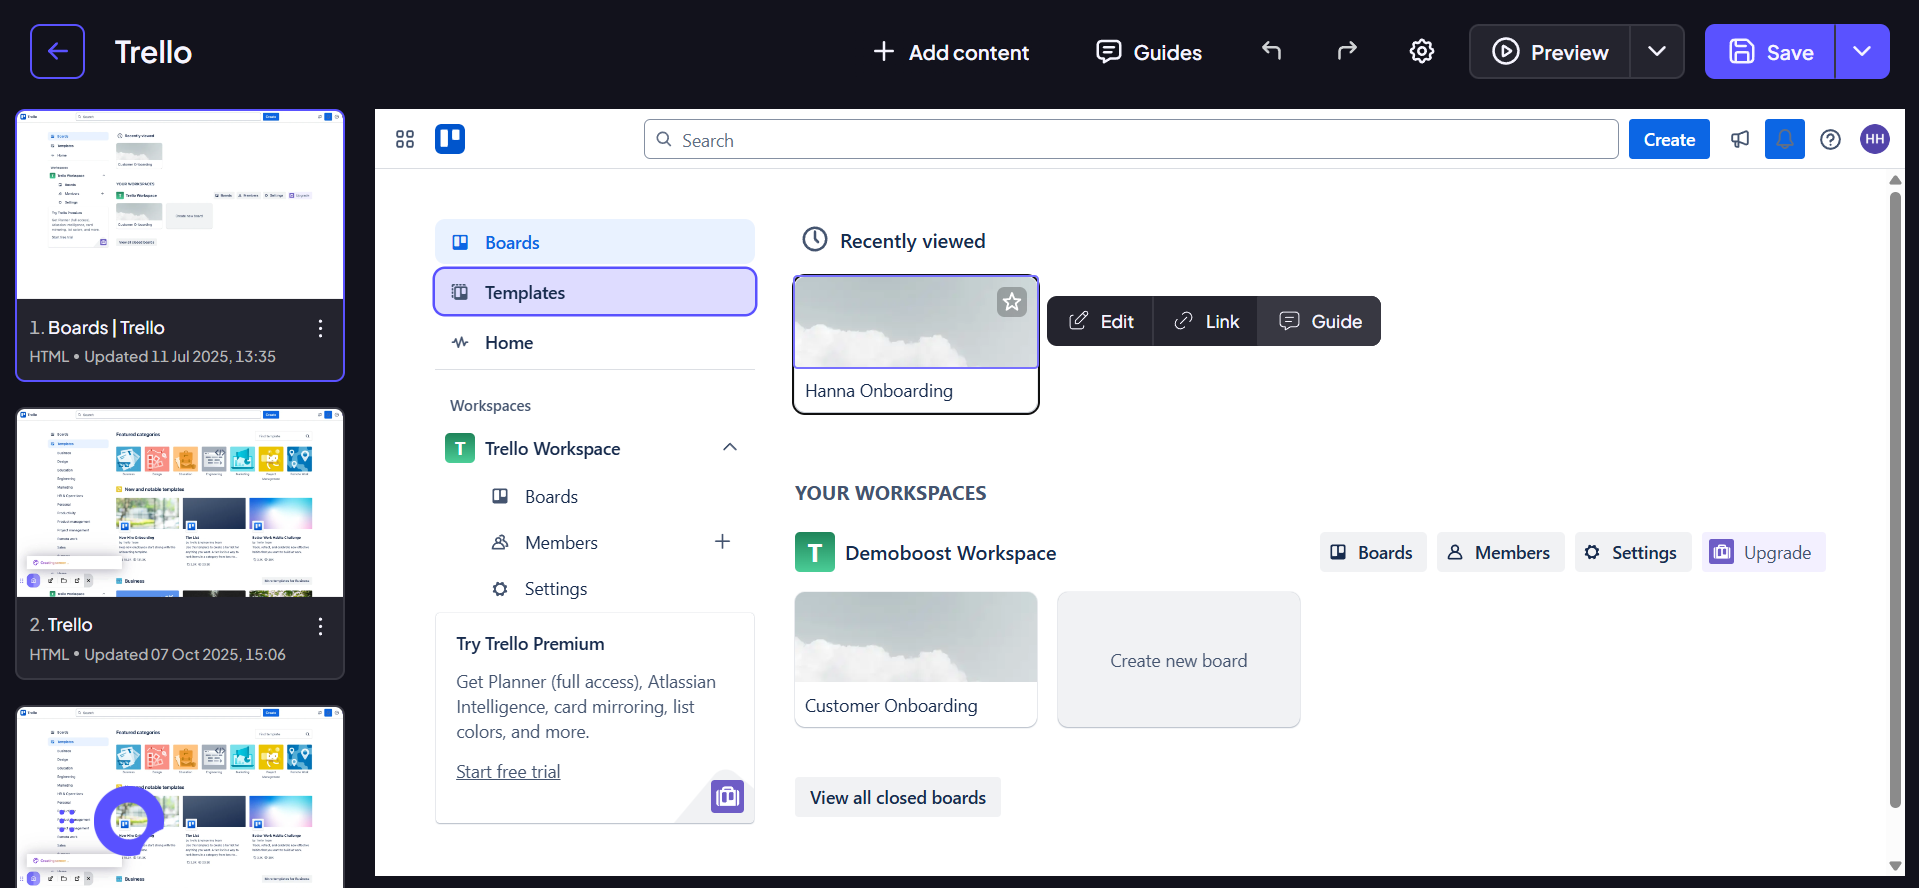Click the plus icon next to Members

click(722, 541)
